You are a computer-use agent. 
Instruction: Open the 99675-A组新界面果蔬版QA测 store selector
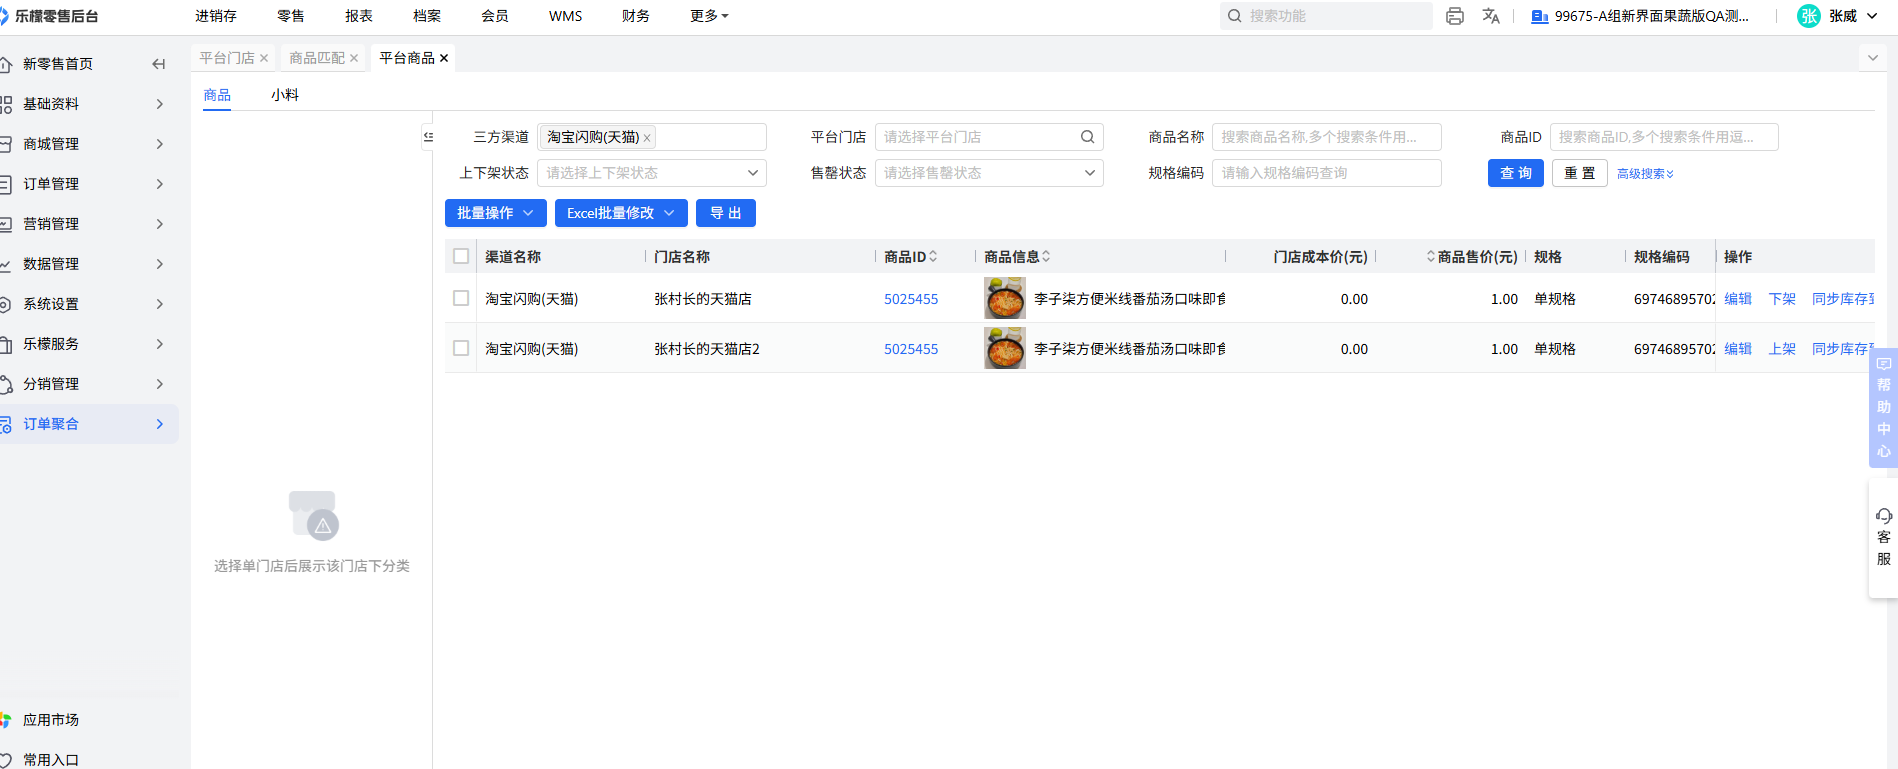[1640, 16]
